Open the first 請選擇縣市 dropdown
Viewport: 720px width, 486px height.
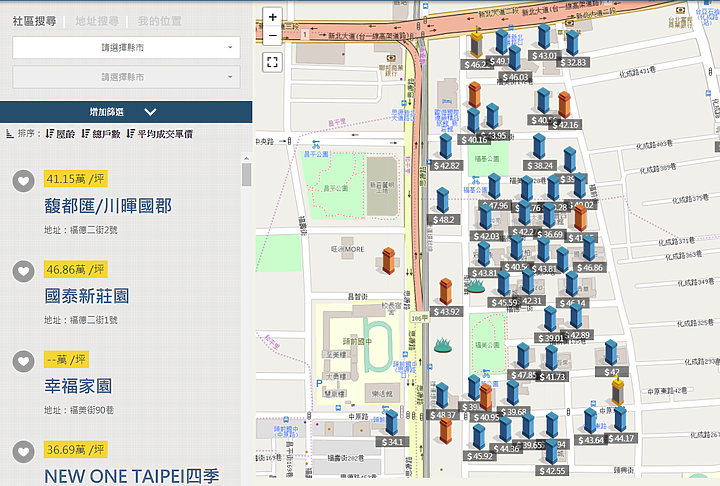(126, 47)
